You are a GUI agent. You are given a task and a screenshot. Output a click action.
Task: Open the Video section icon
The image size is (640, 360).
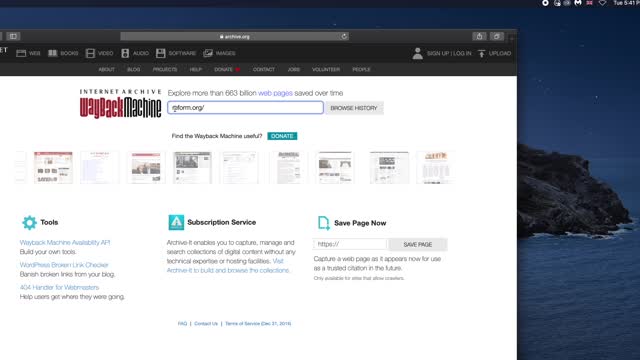(x=90, y=53)
